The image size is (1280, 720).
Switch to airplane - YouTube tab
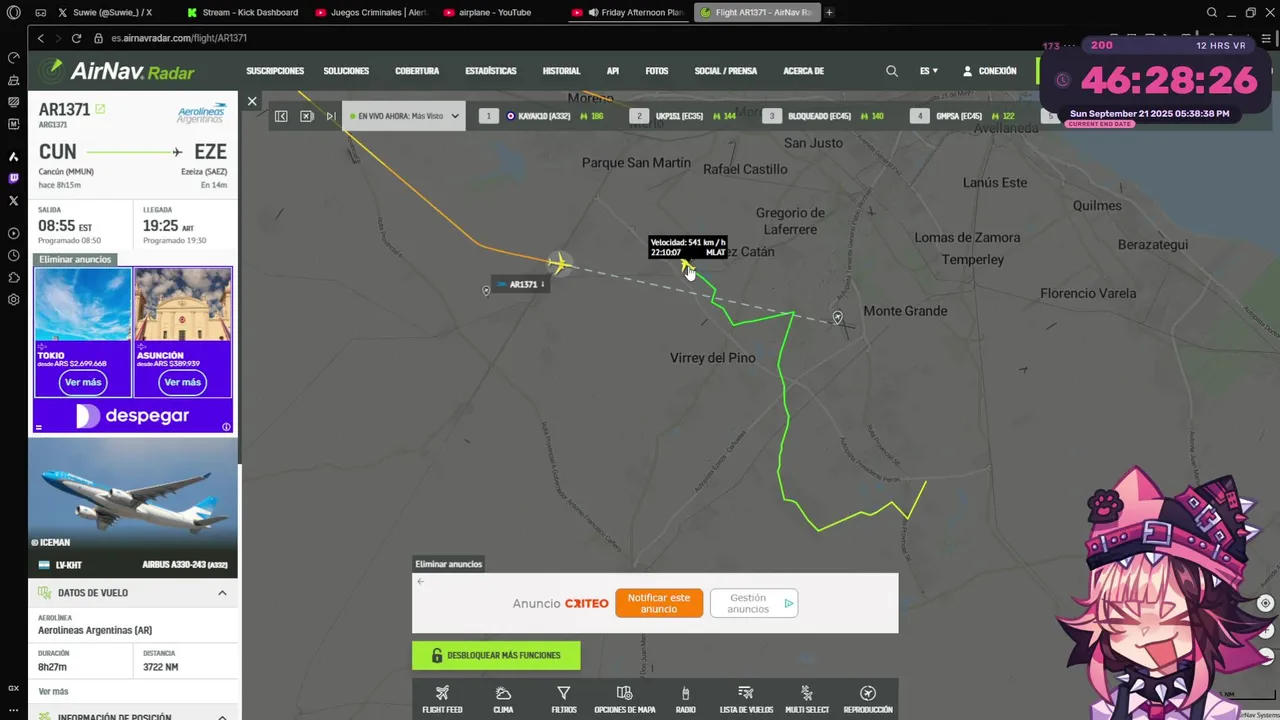pyautogui.click(x=496, y=13)
